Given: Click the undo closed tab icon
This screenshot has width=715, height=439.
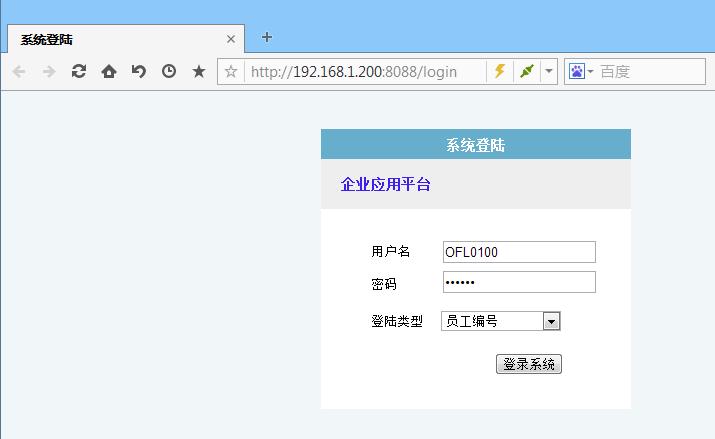Looking at the screenshot, I should pyautogui.click(x=139, y=72).
